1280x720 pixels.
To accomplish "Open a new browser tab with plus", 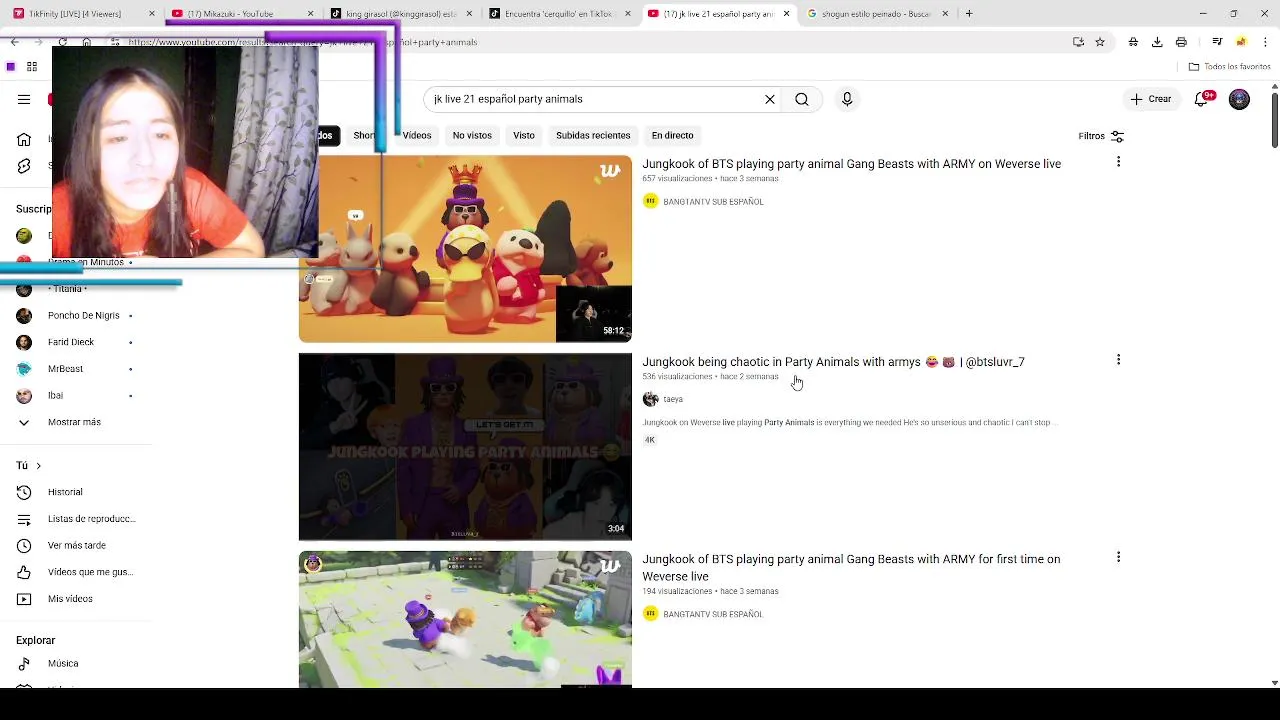I will click(969, 14).
